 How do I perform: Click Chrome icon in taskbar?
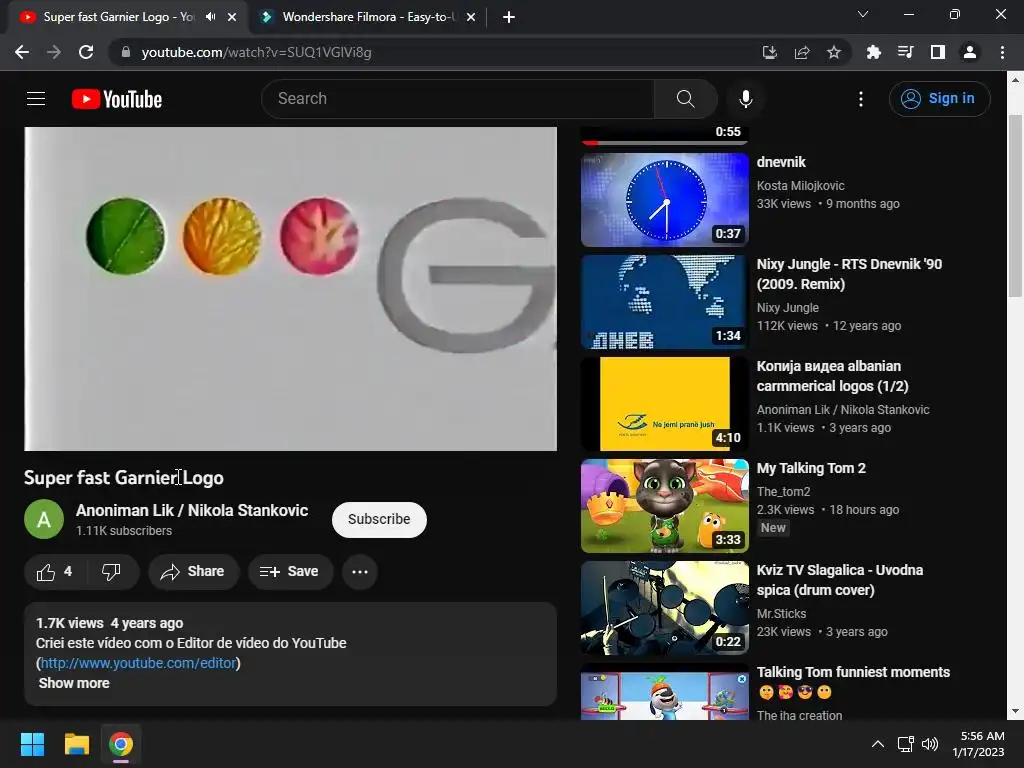[x=121, y=744]
